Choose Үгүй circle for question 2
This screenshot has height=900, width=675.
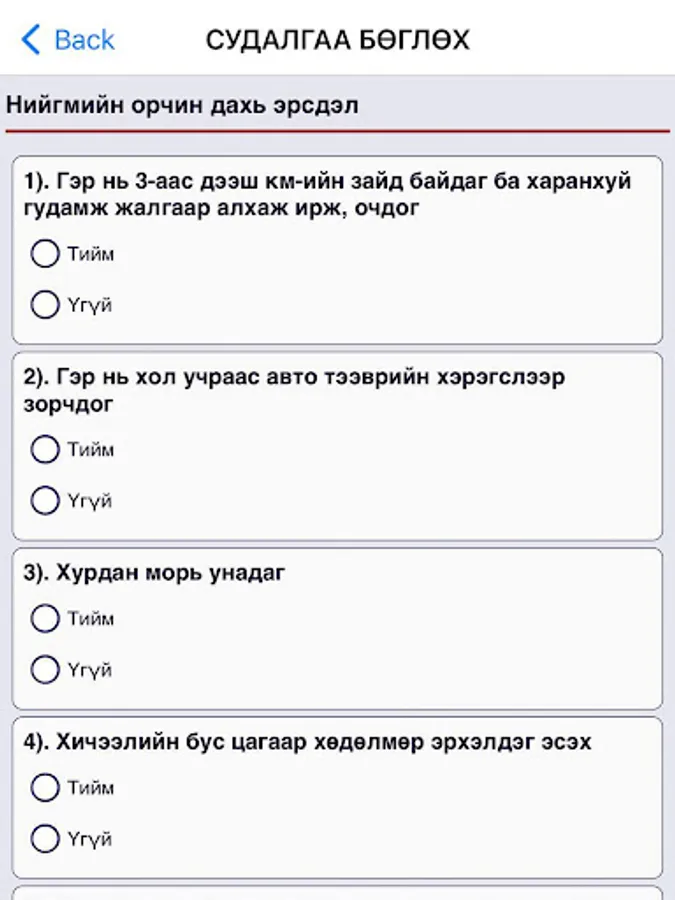(x=45, y=500)
